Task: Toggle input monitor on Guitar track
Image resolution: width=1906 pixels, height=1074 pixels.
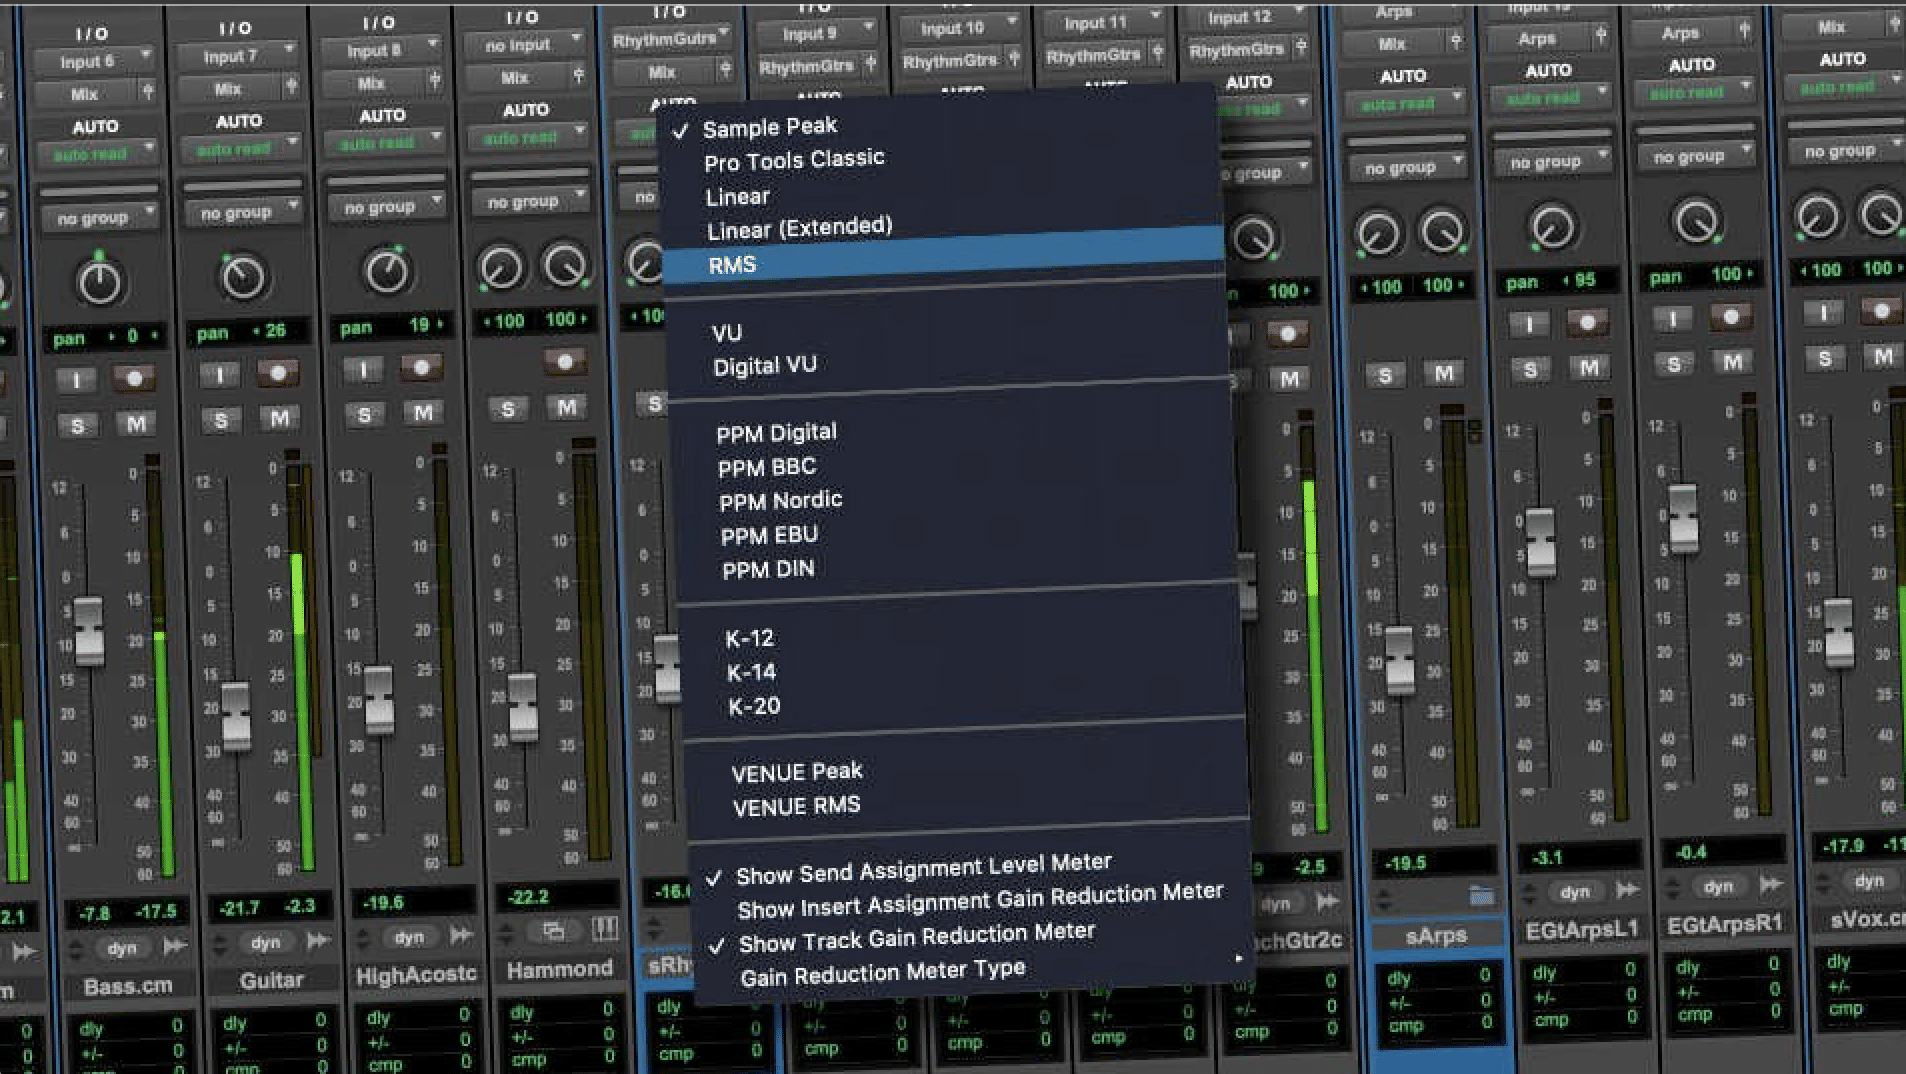Action: pos(220,375)
